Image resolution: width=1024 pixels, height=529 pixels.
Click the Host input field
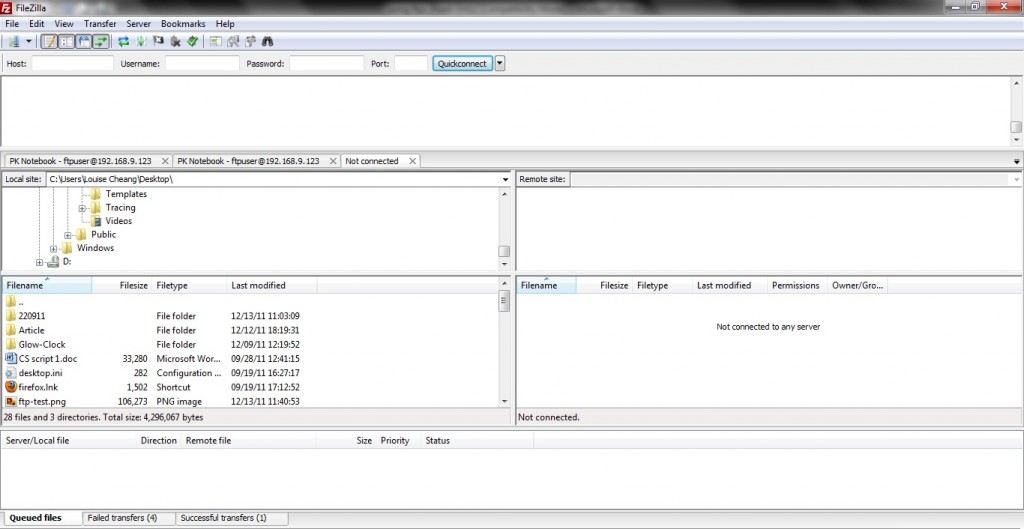point(72,63)
